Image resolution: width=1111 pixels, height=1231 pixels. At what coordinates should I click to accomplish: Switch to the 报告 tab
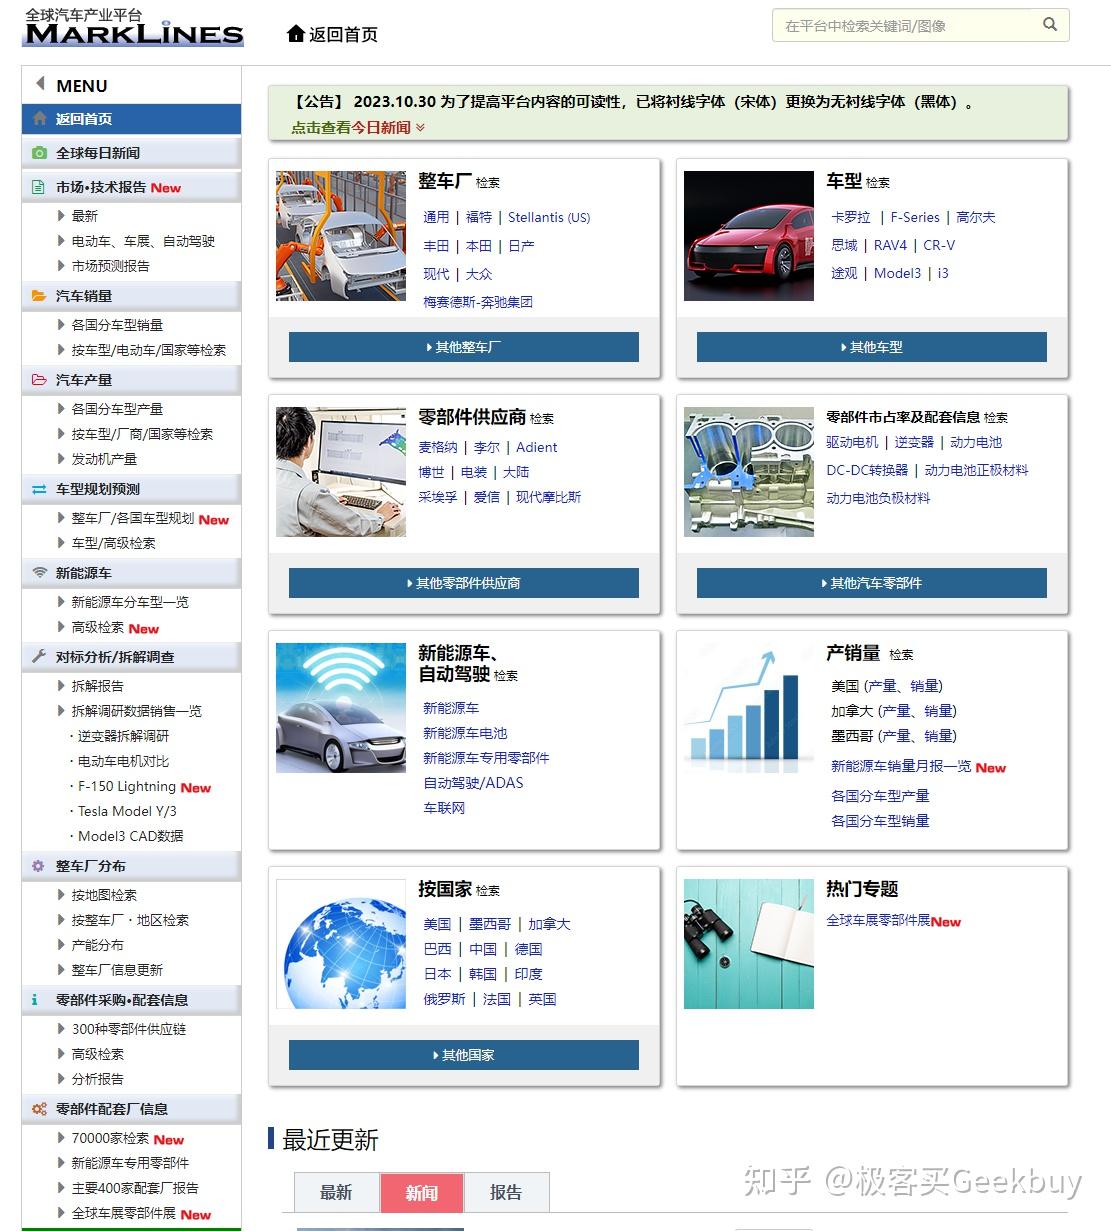(x=506, y=1192)
